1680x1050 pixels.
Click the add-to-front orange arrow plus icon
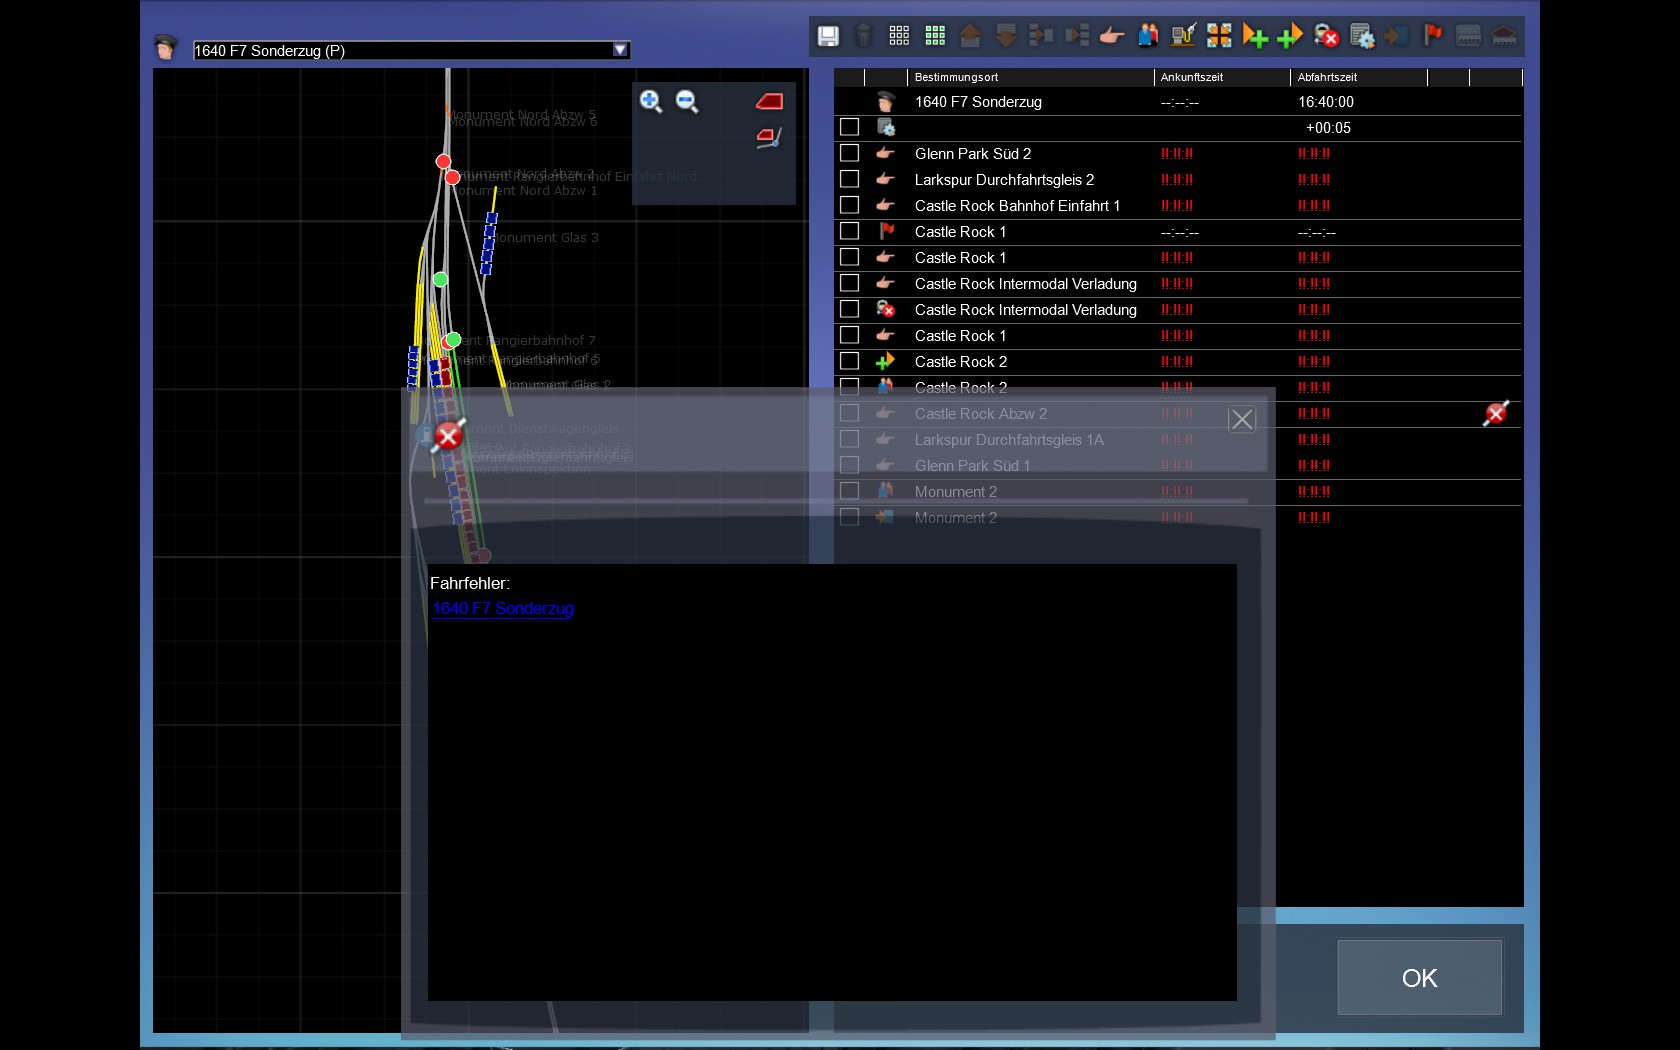coord(1255,36)
